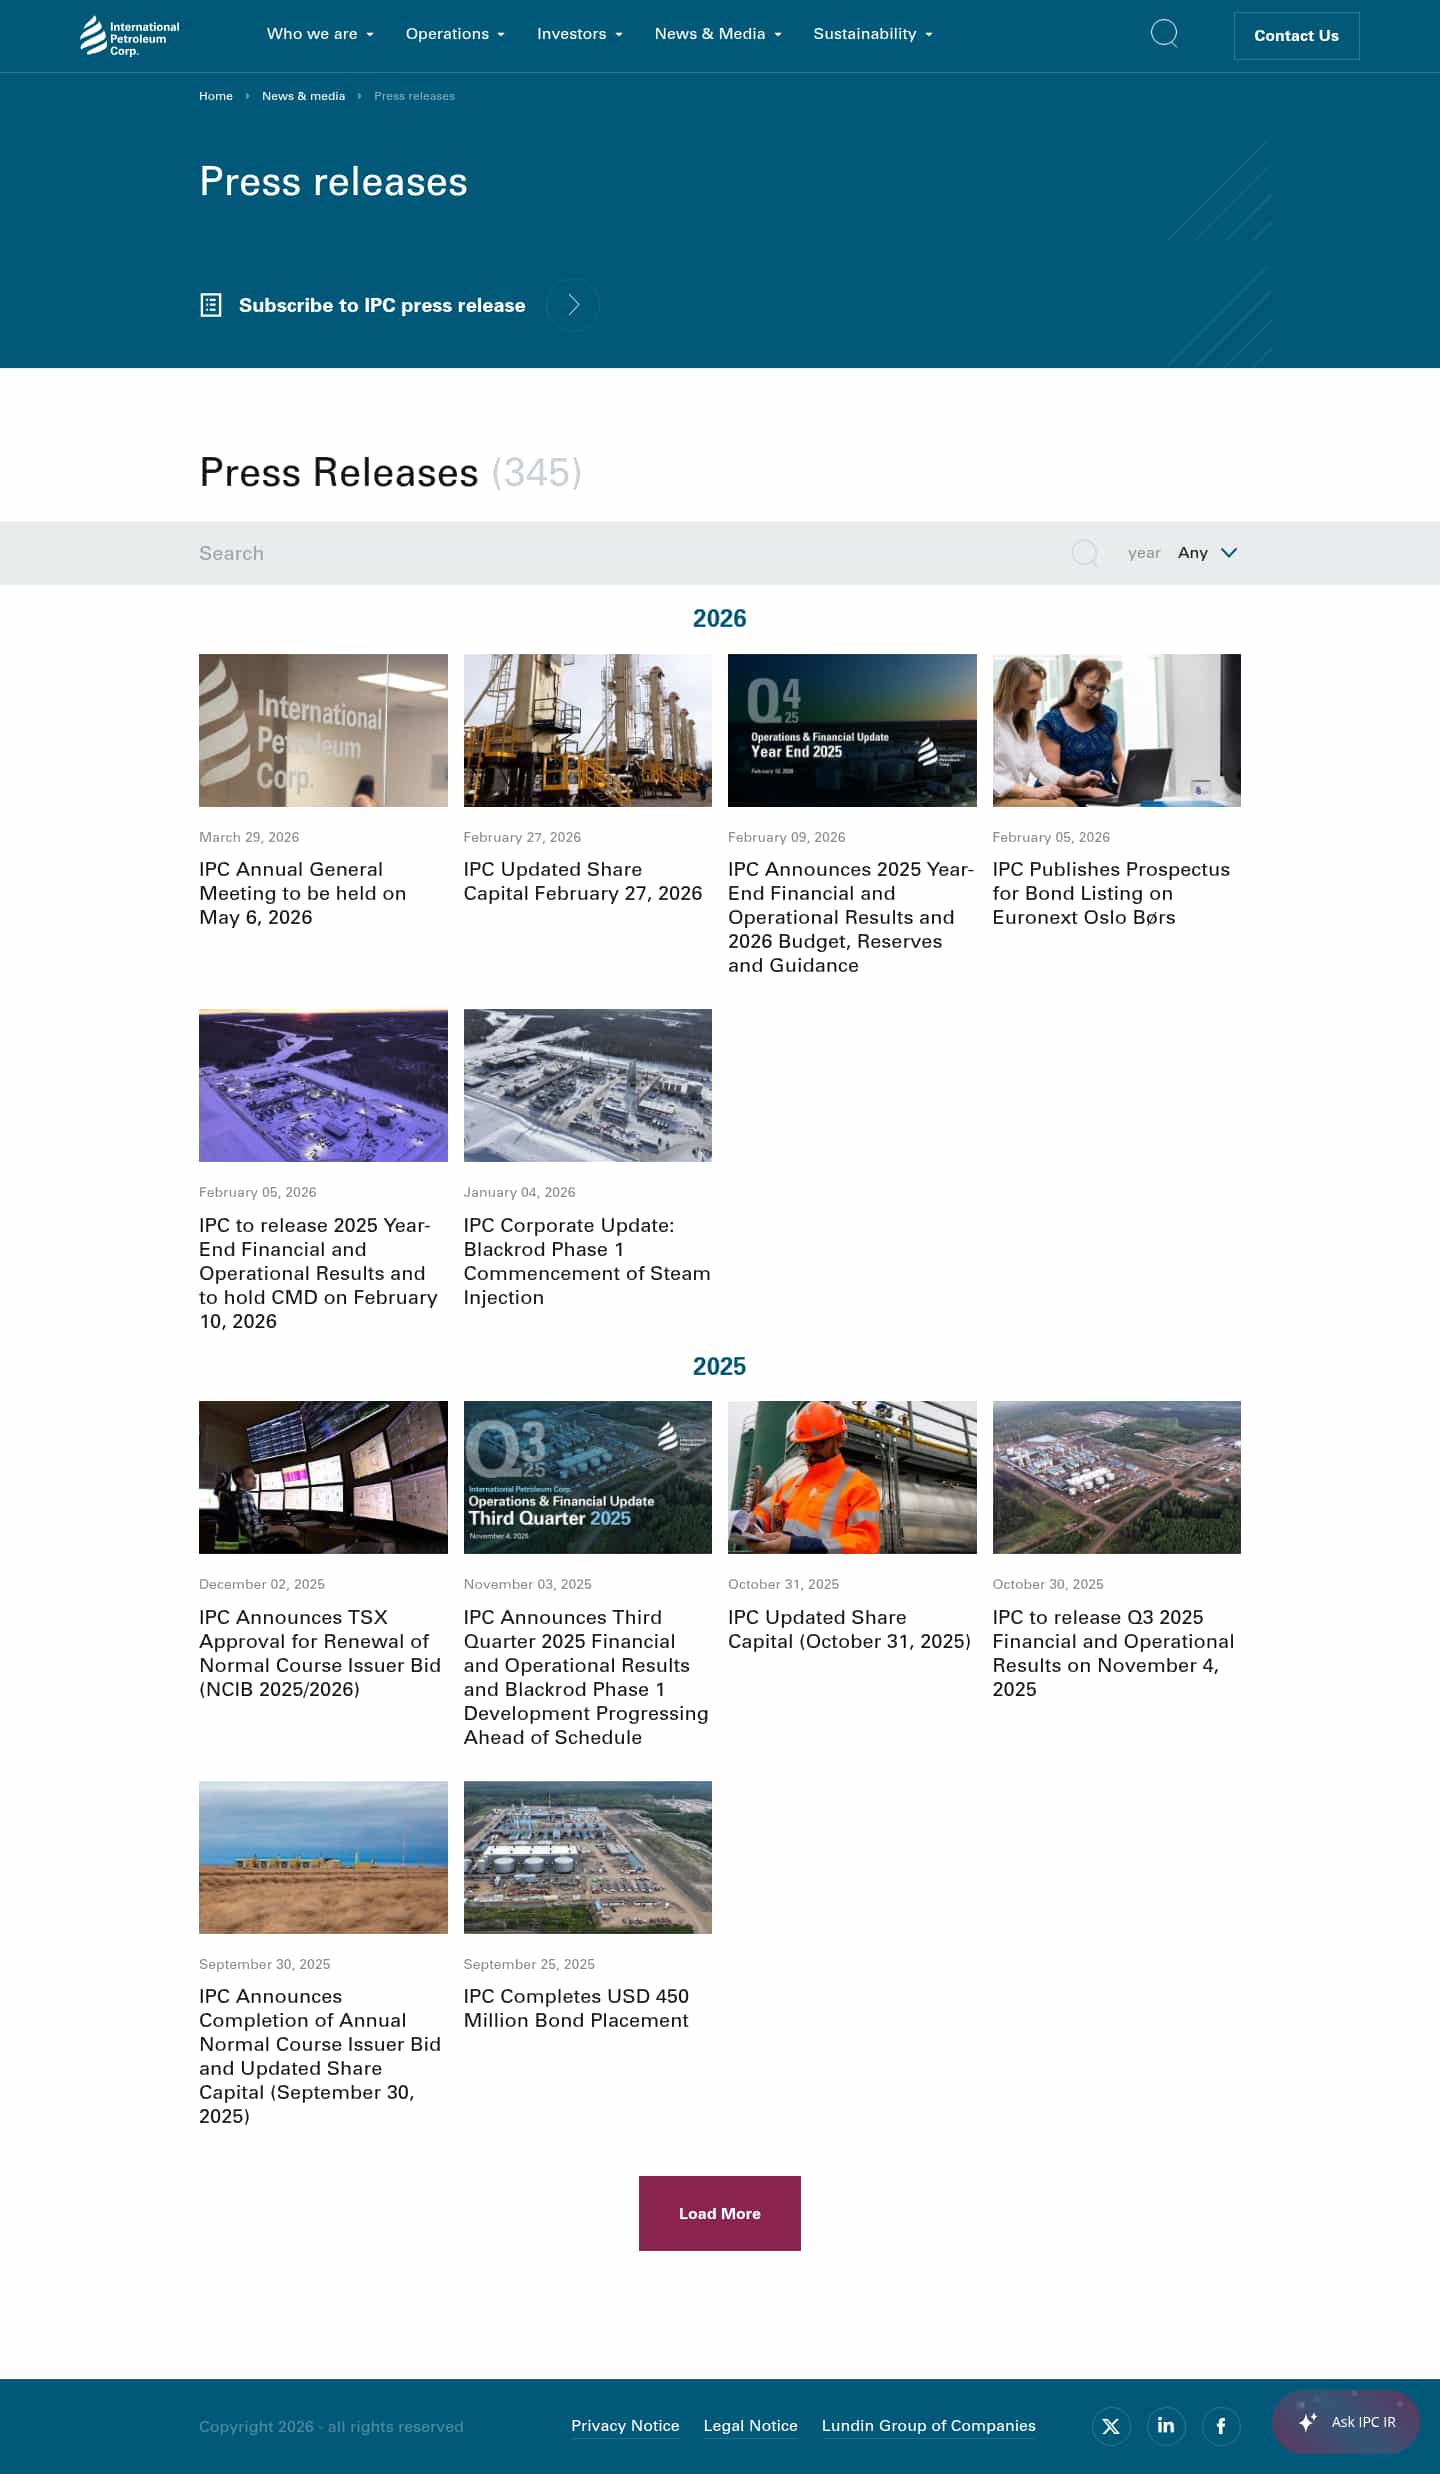The image size is (1440, 2474).
Task: Expand the Operations menu
Action: tap(455, 34)
